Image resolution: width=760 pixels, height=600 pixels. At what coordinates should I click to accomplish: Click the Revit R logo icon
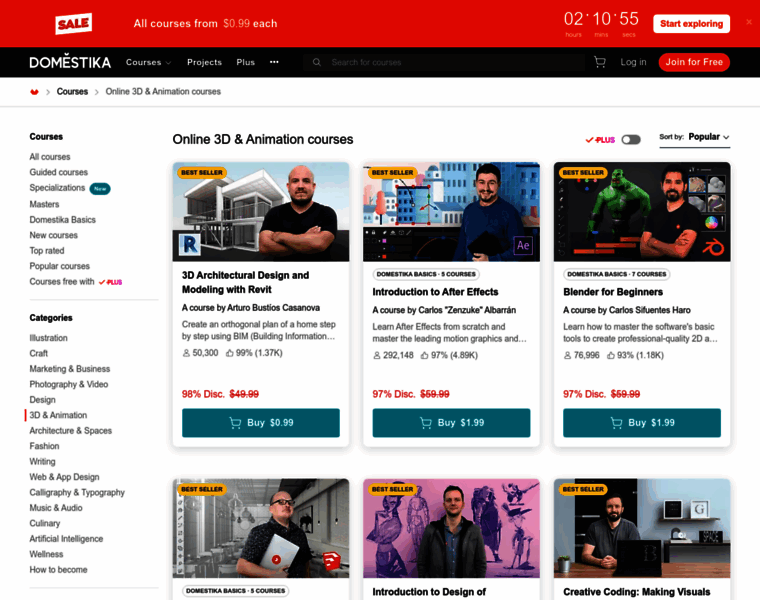coord(190,245)
